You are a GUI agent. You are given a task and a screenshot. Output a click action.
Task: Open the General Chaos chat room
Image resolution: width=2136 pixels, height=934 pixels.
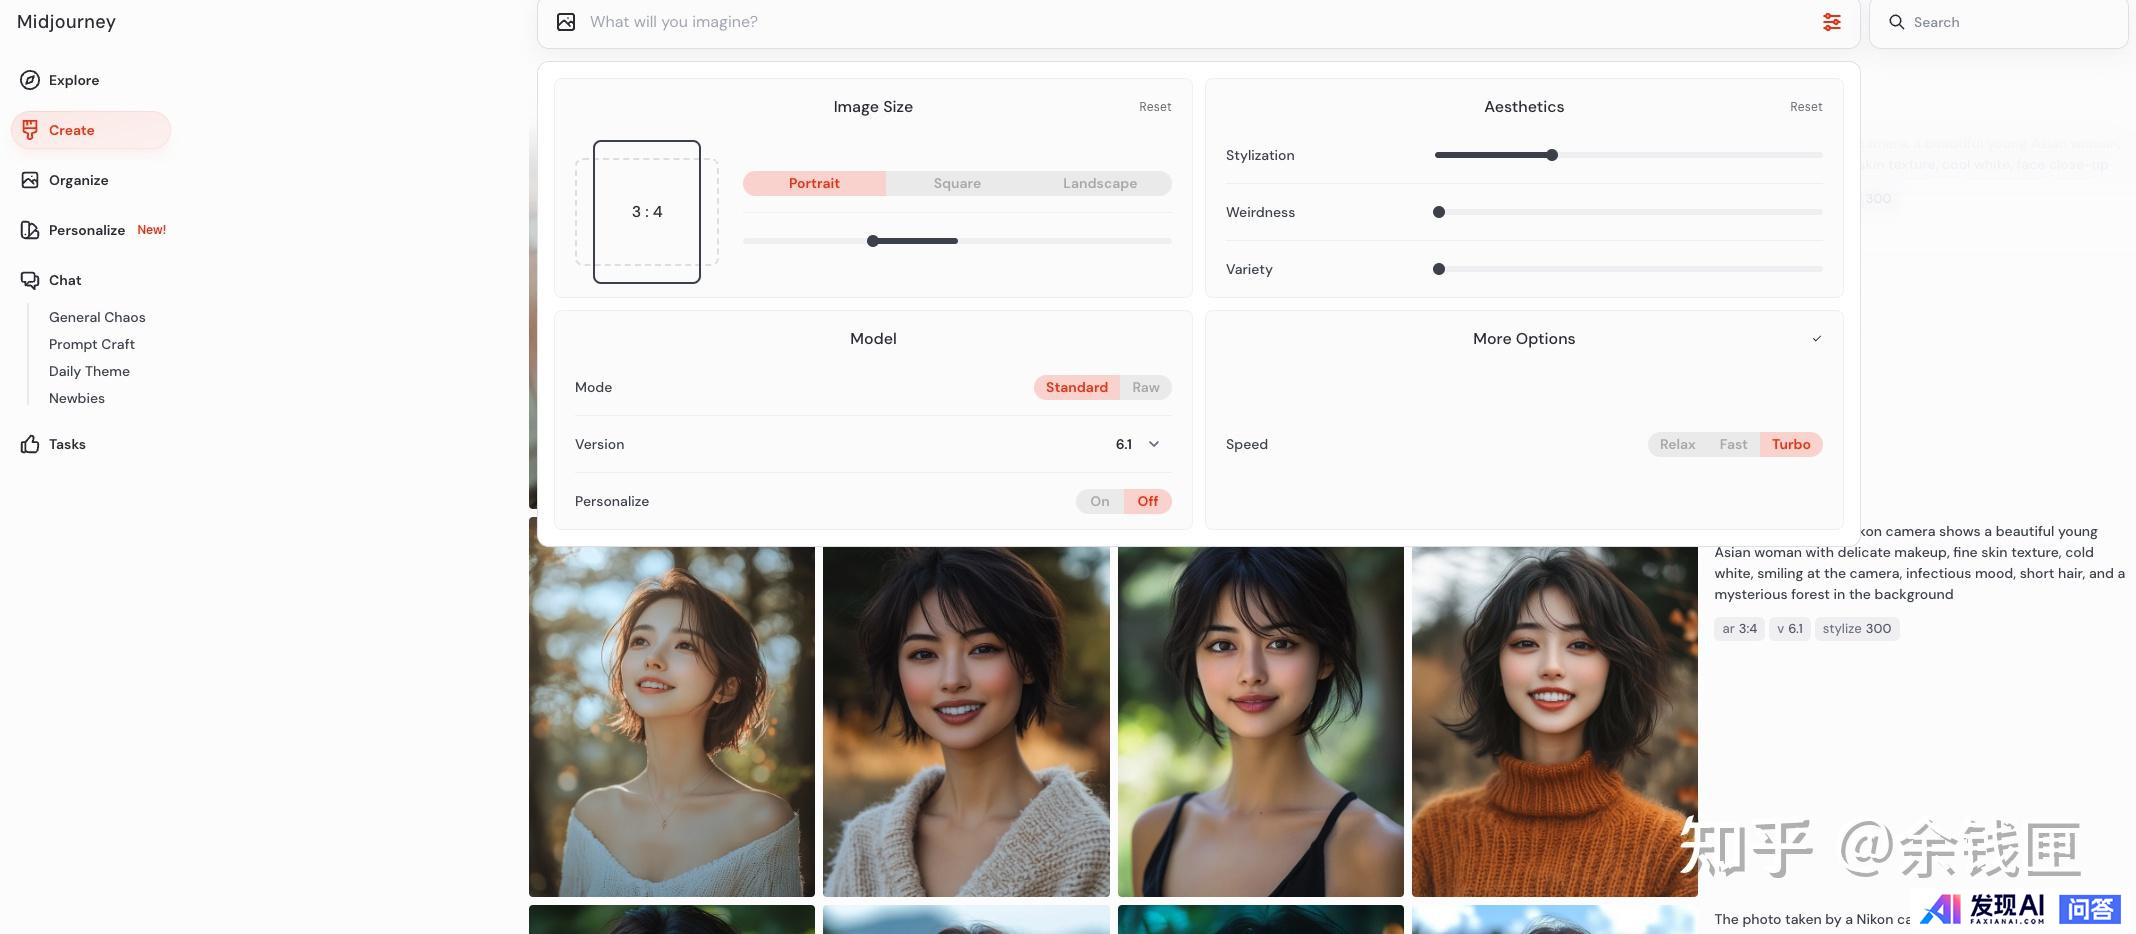pos(97,317)
